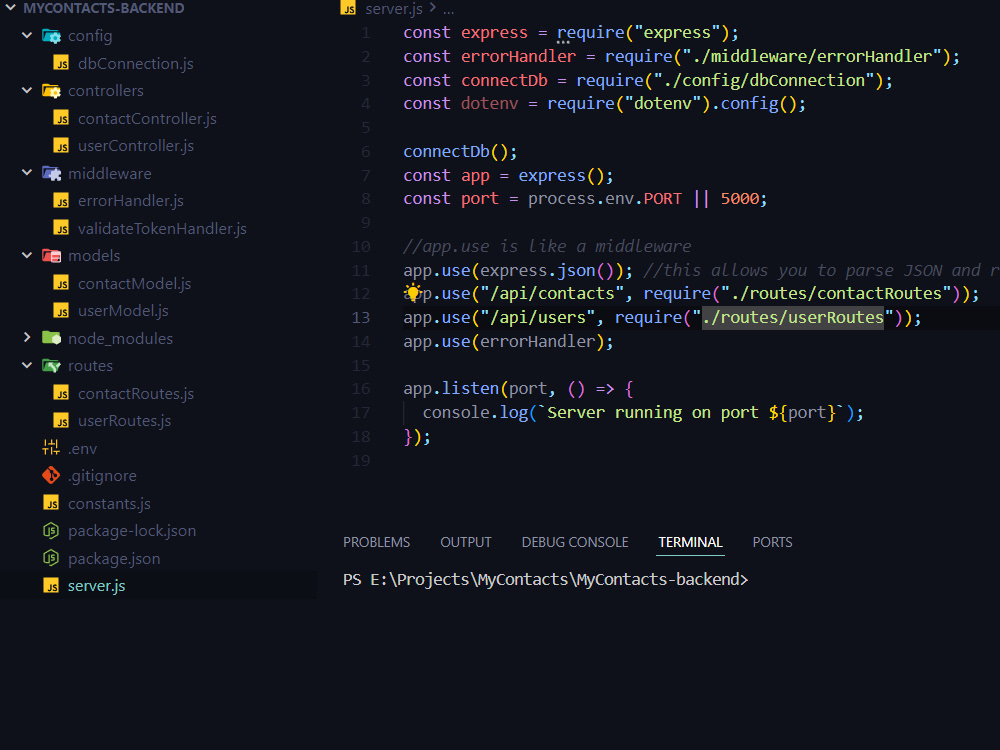This screenshot has height=750, width=1000.
Task: Open constants.js file
Action: 109,504
